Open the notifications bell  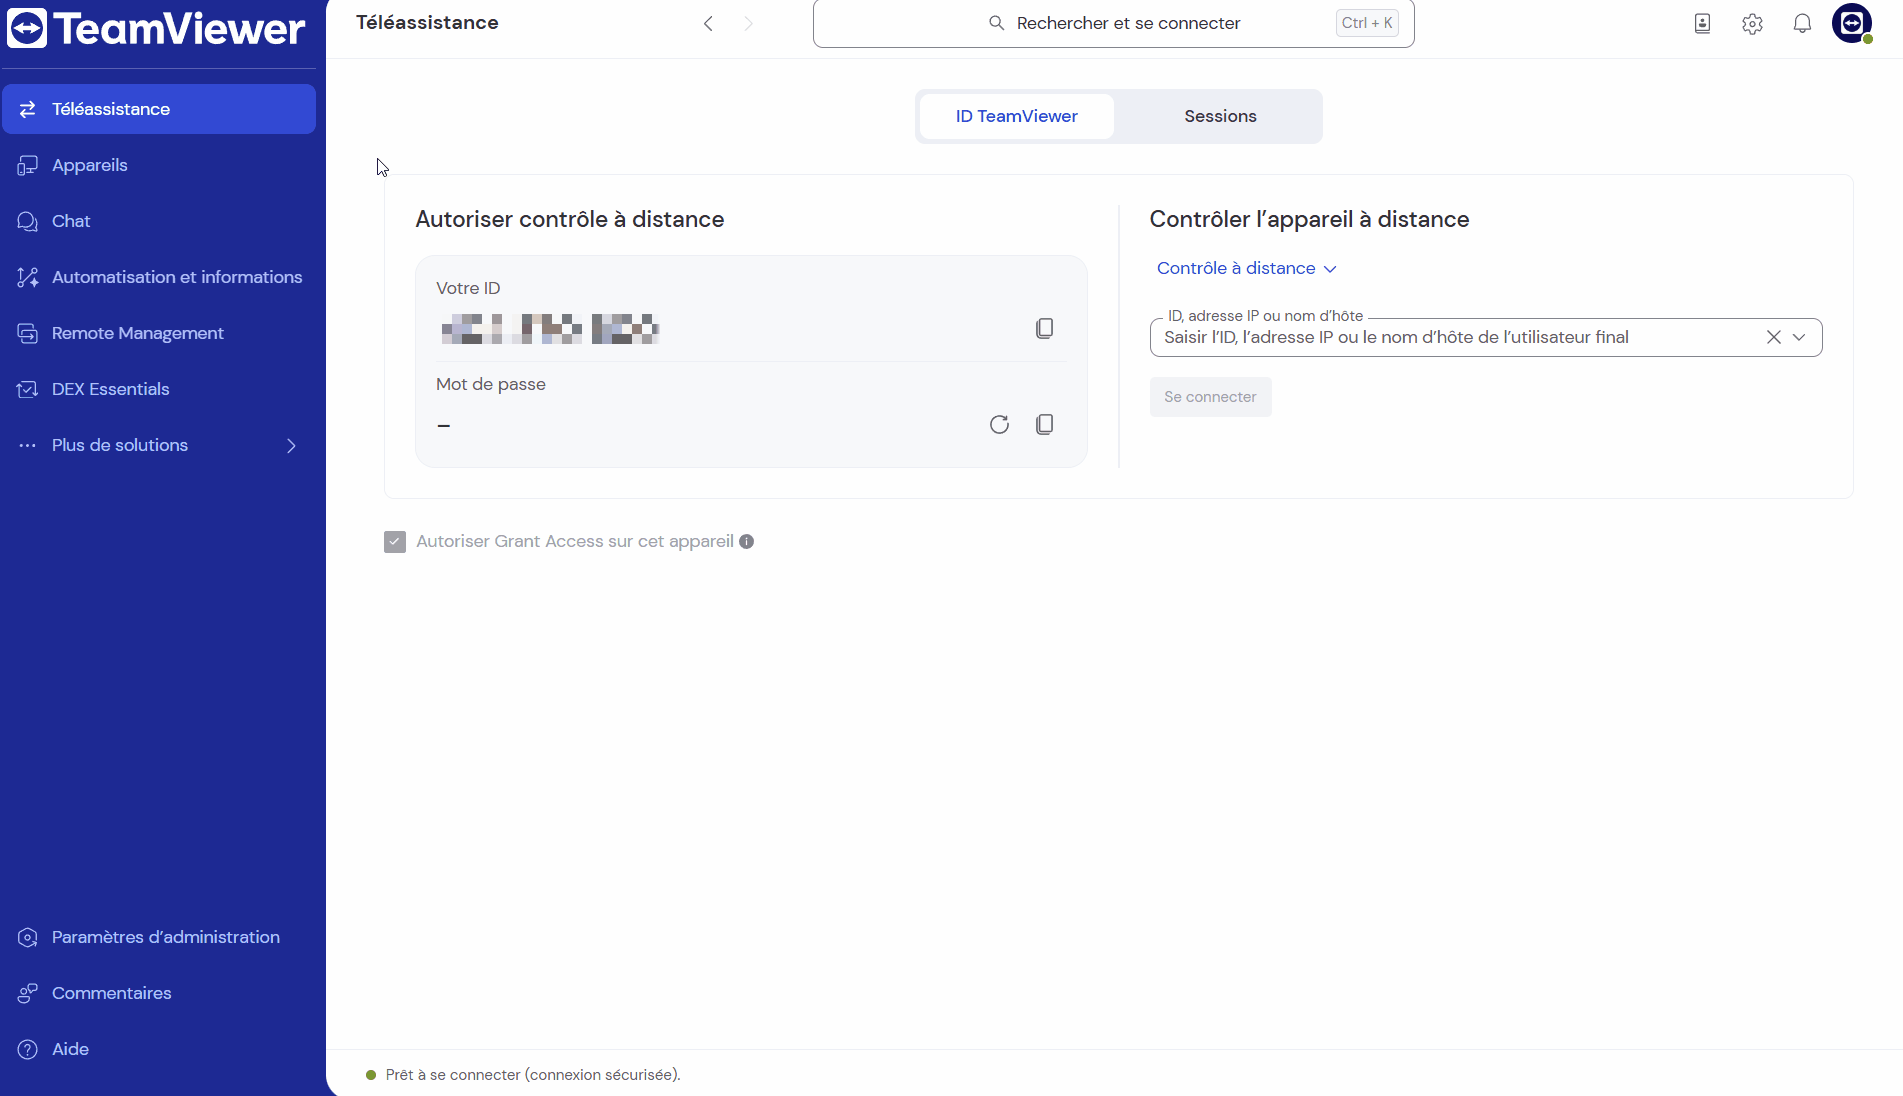point(1802,24)
